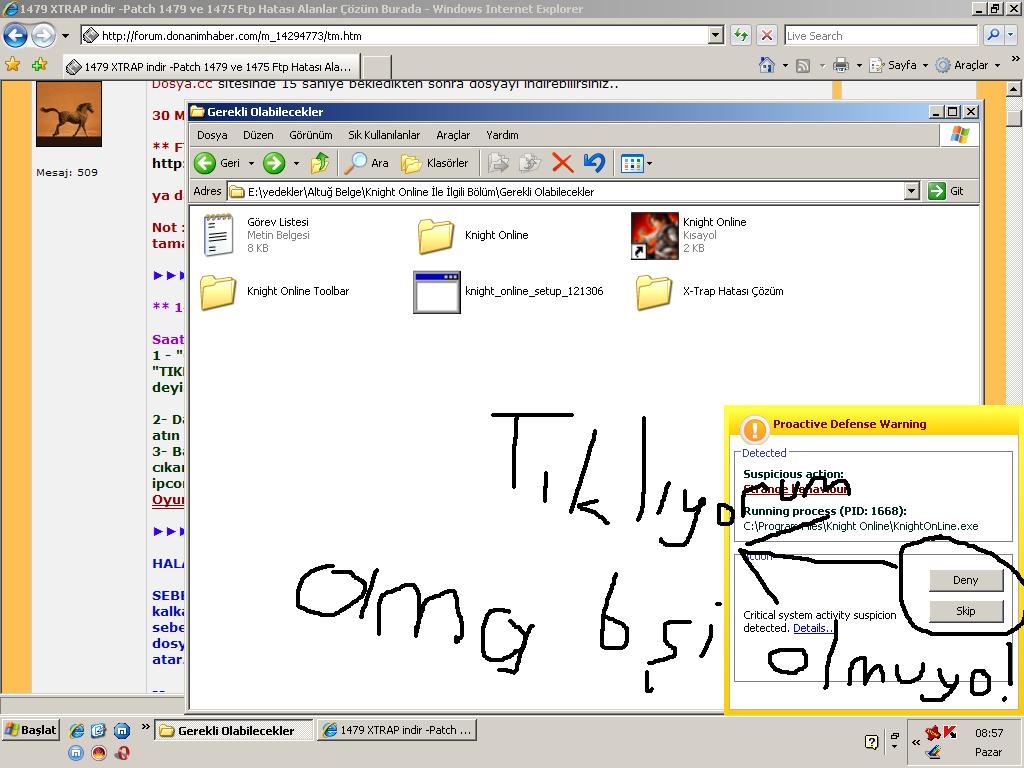Click the taskbar clock 08:57

(x=989, y=733)
